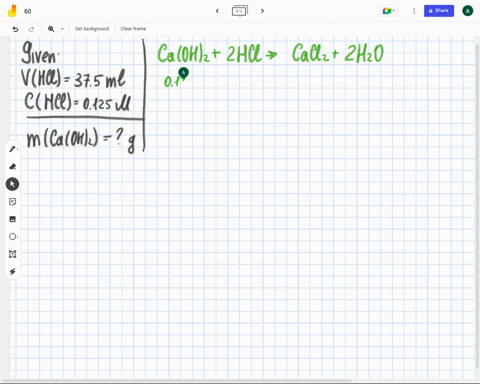This screenshot has height=384, width=480.
Task: Select the Pen tool
Action: [x=13, y=149]
